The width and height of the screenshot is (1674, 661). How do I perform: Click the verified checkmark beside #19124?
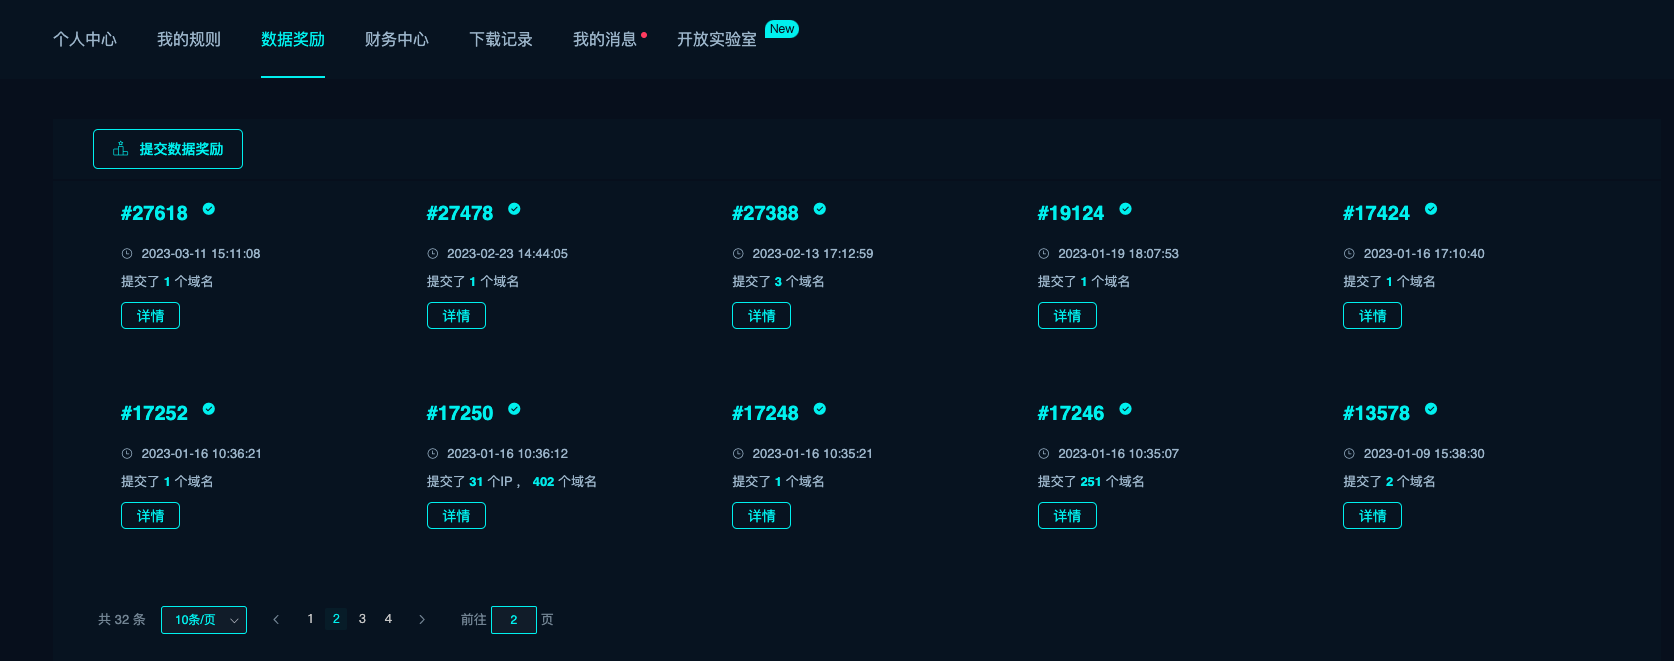[1126, 209]
